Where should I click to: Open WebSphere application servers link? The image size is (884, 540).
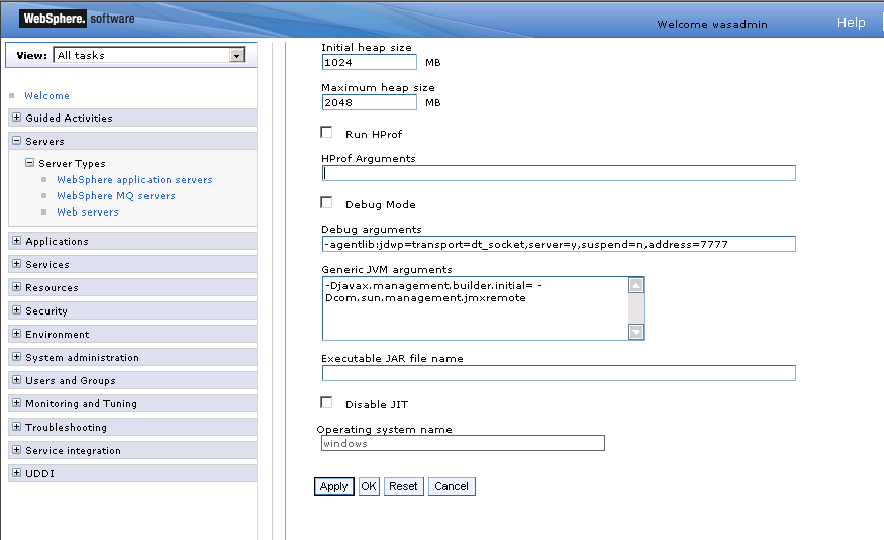pos(135,180)
